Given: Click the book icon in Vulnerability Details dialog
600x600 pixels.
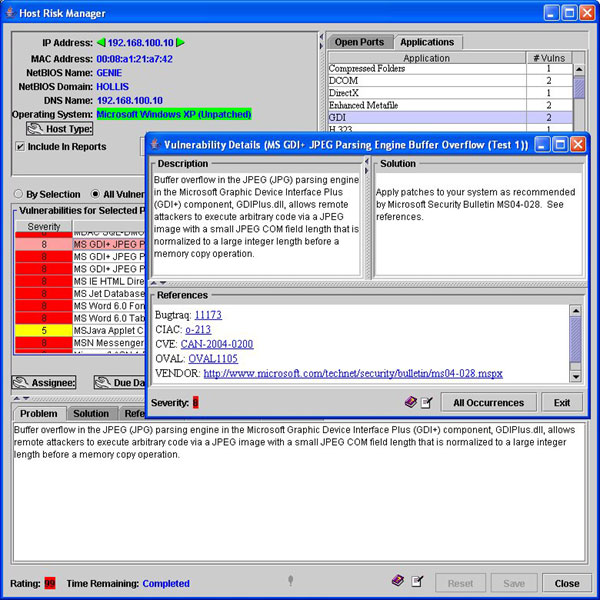Looking at the screenshot, I should 409,402.
